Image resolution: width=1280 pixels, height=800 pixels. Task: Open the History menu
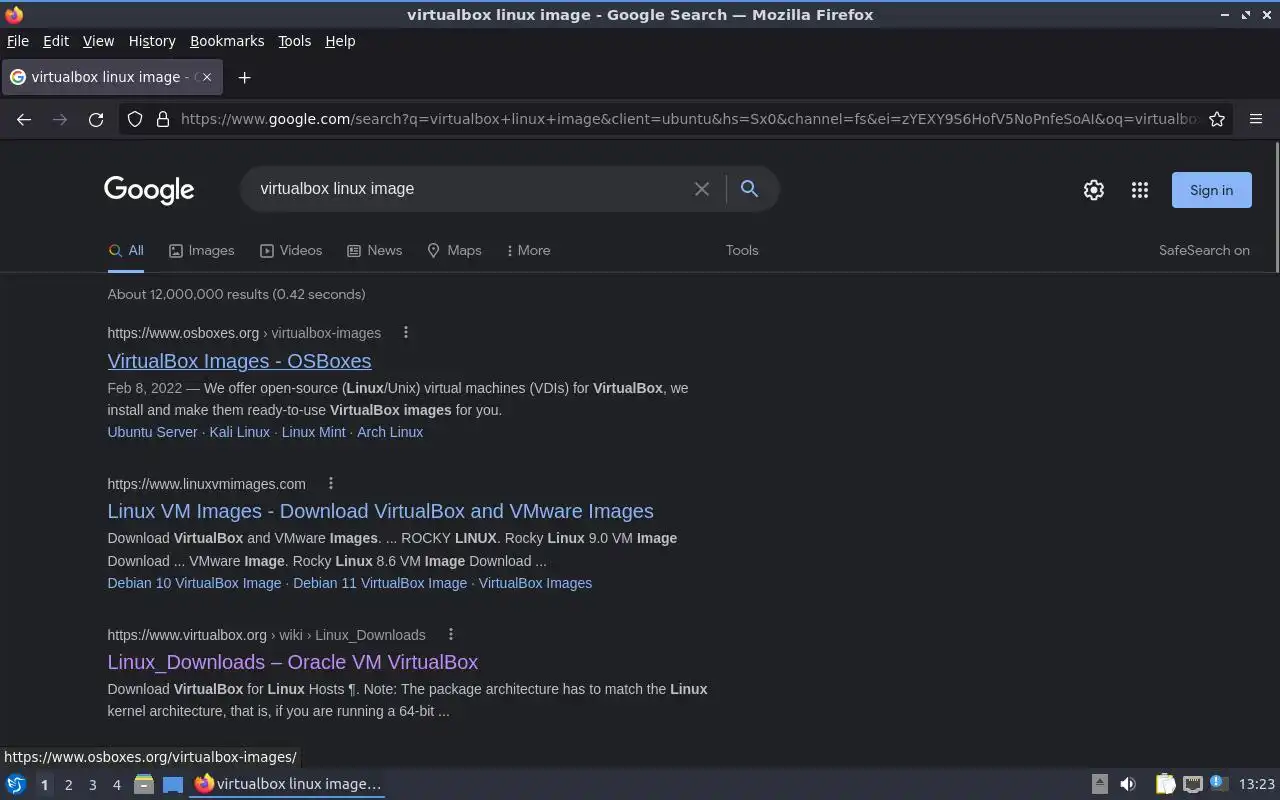tap(152, 41)
